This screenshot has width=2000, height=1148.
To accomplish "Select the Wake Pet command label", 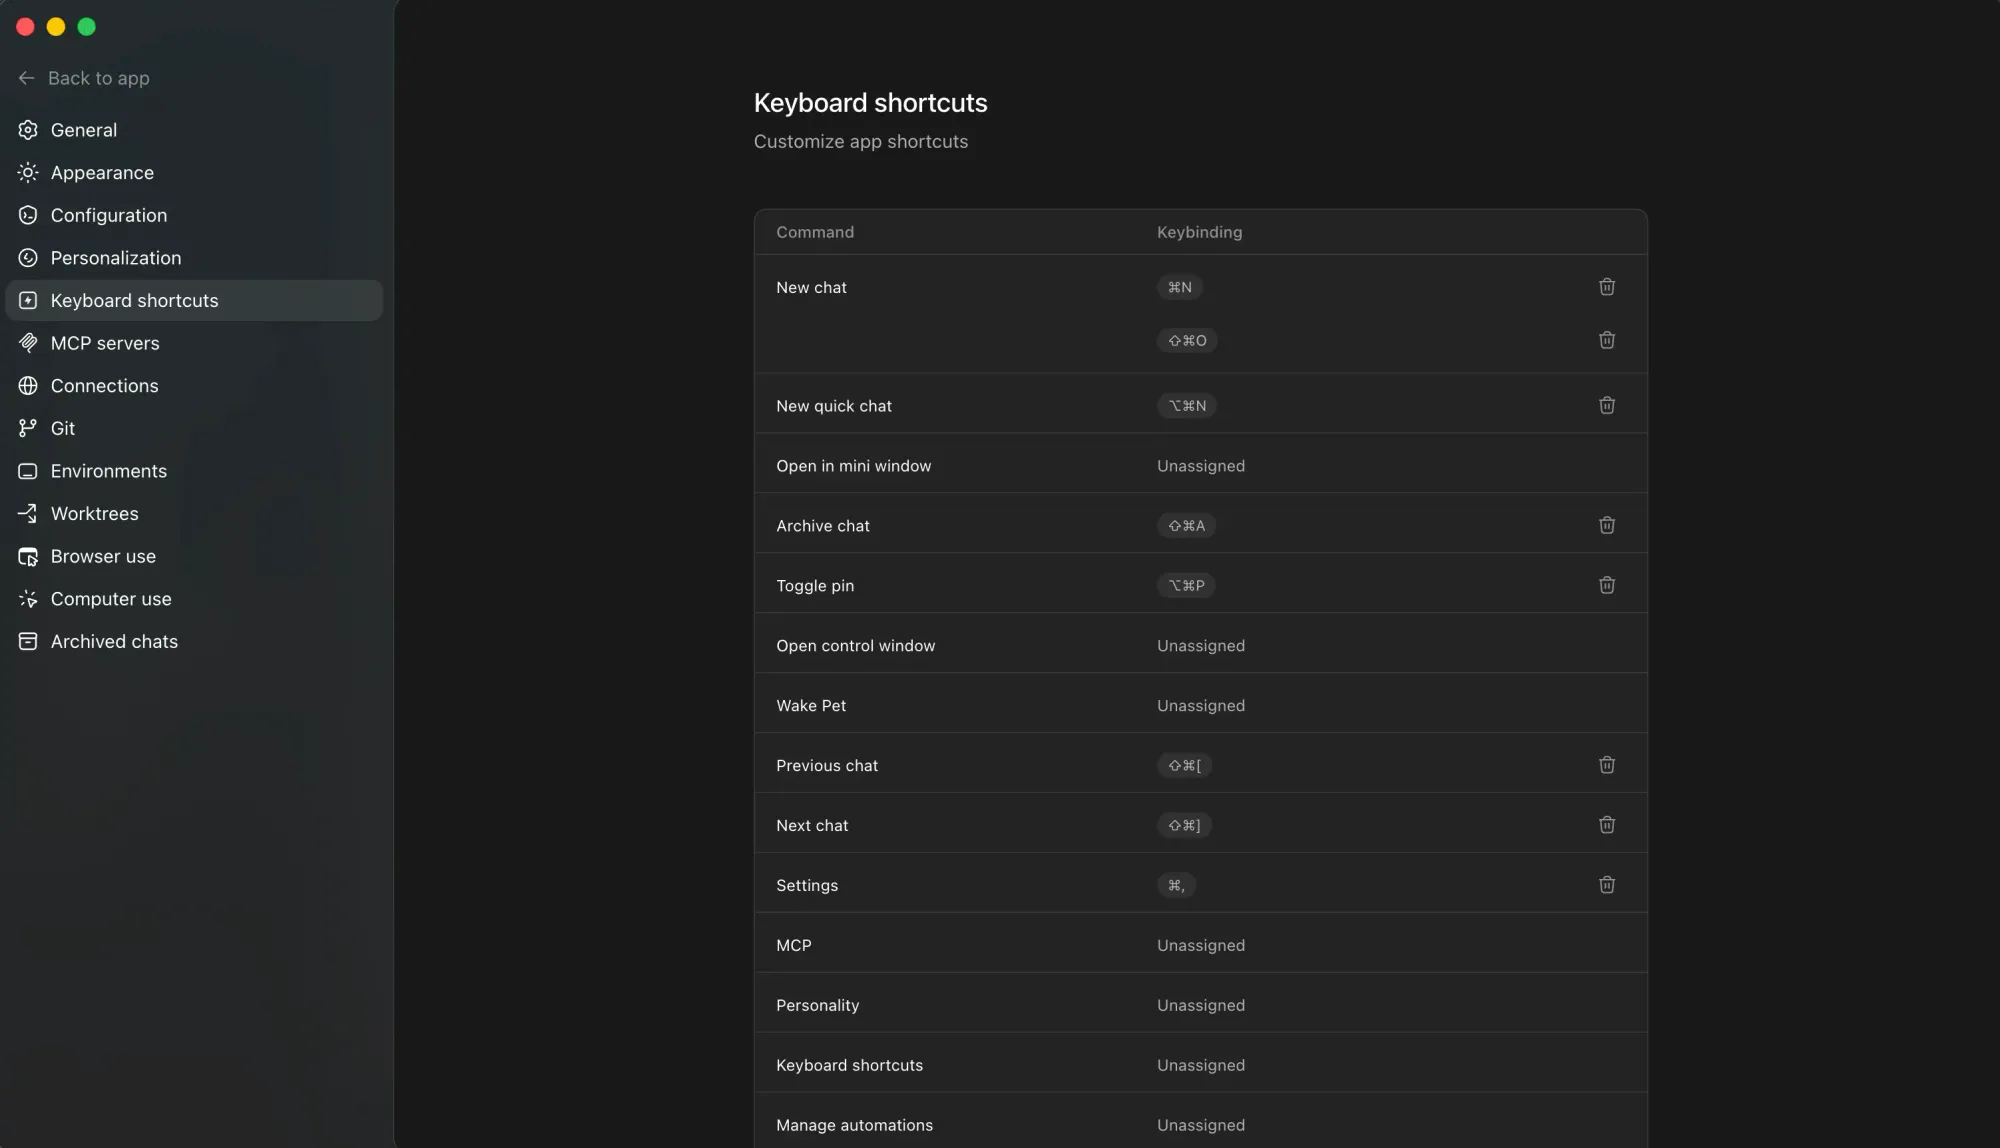I will click(x=811, y=706).
